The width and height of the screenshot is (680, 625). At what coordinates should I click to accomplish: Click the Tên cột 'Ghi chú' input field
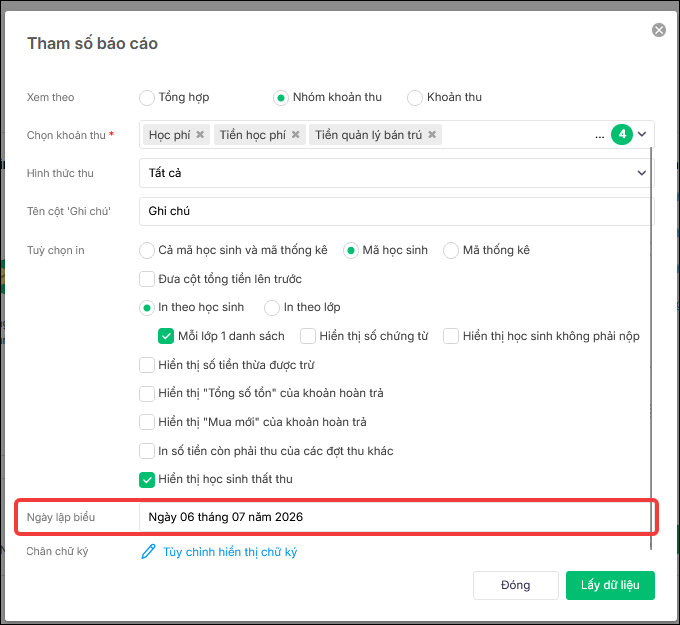(396, 211)
